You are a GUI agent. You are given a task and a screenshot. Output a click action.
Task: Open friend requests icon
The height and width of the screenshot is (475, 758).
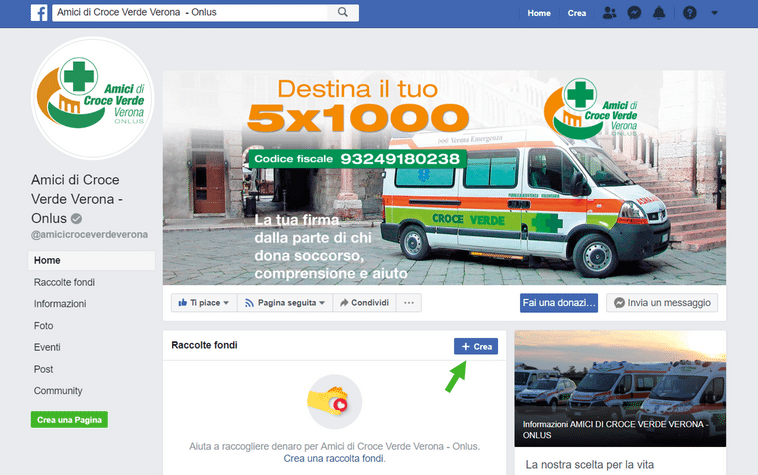click(x=610, y=13)
